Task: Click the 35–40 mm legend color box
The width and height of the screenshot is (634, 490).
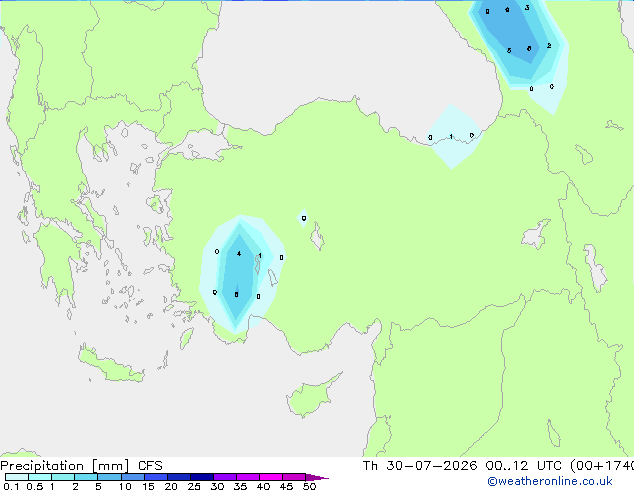Action: click(x=247, y=477)
